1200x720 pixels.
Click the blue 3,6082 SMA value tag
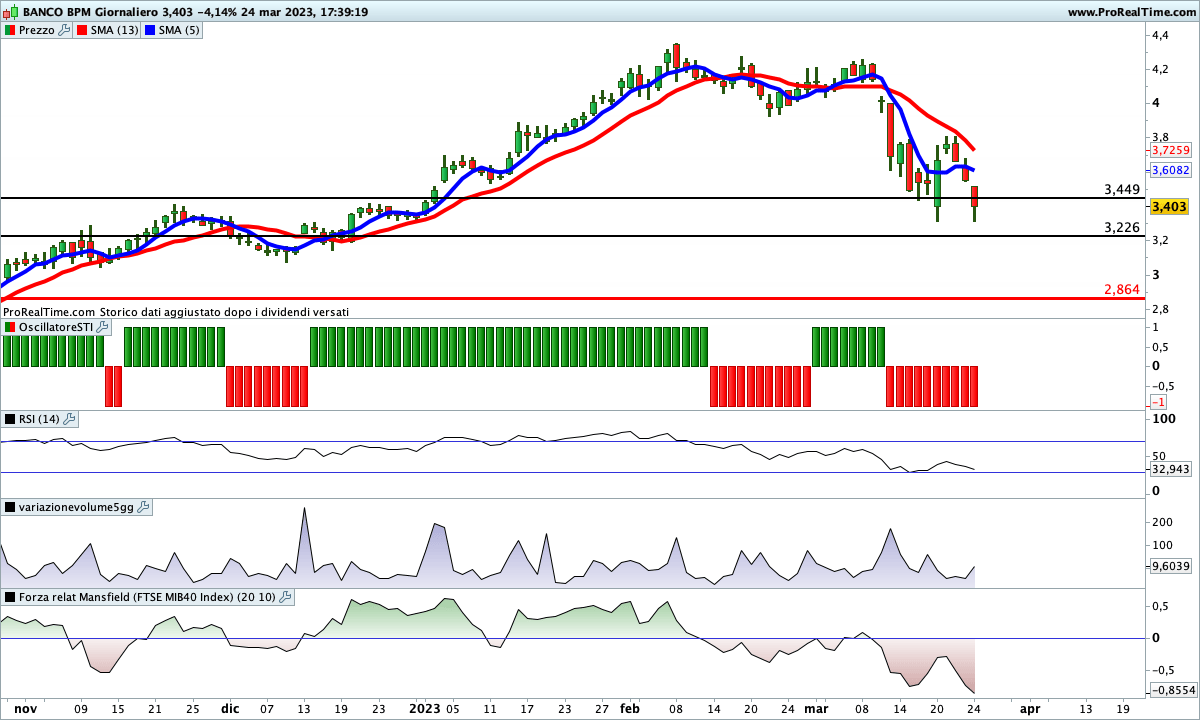pos(1169,170)
